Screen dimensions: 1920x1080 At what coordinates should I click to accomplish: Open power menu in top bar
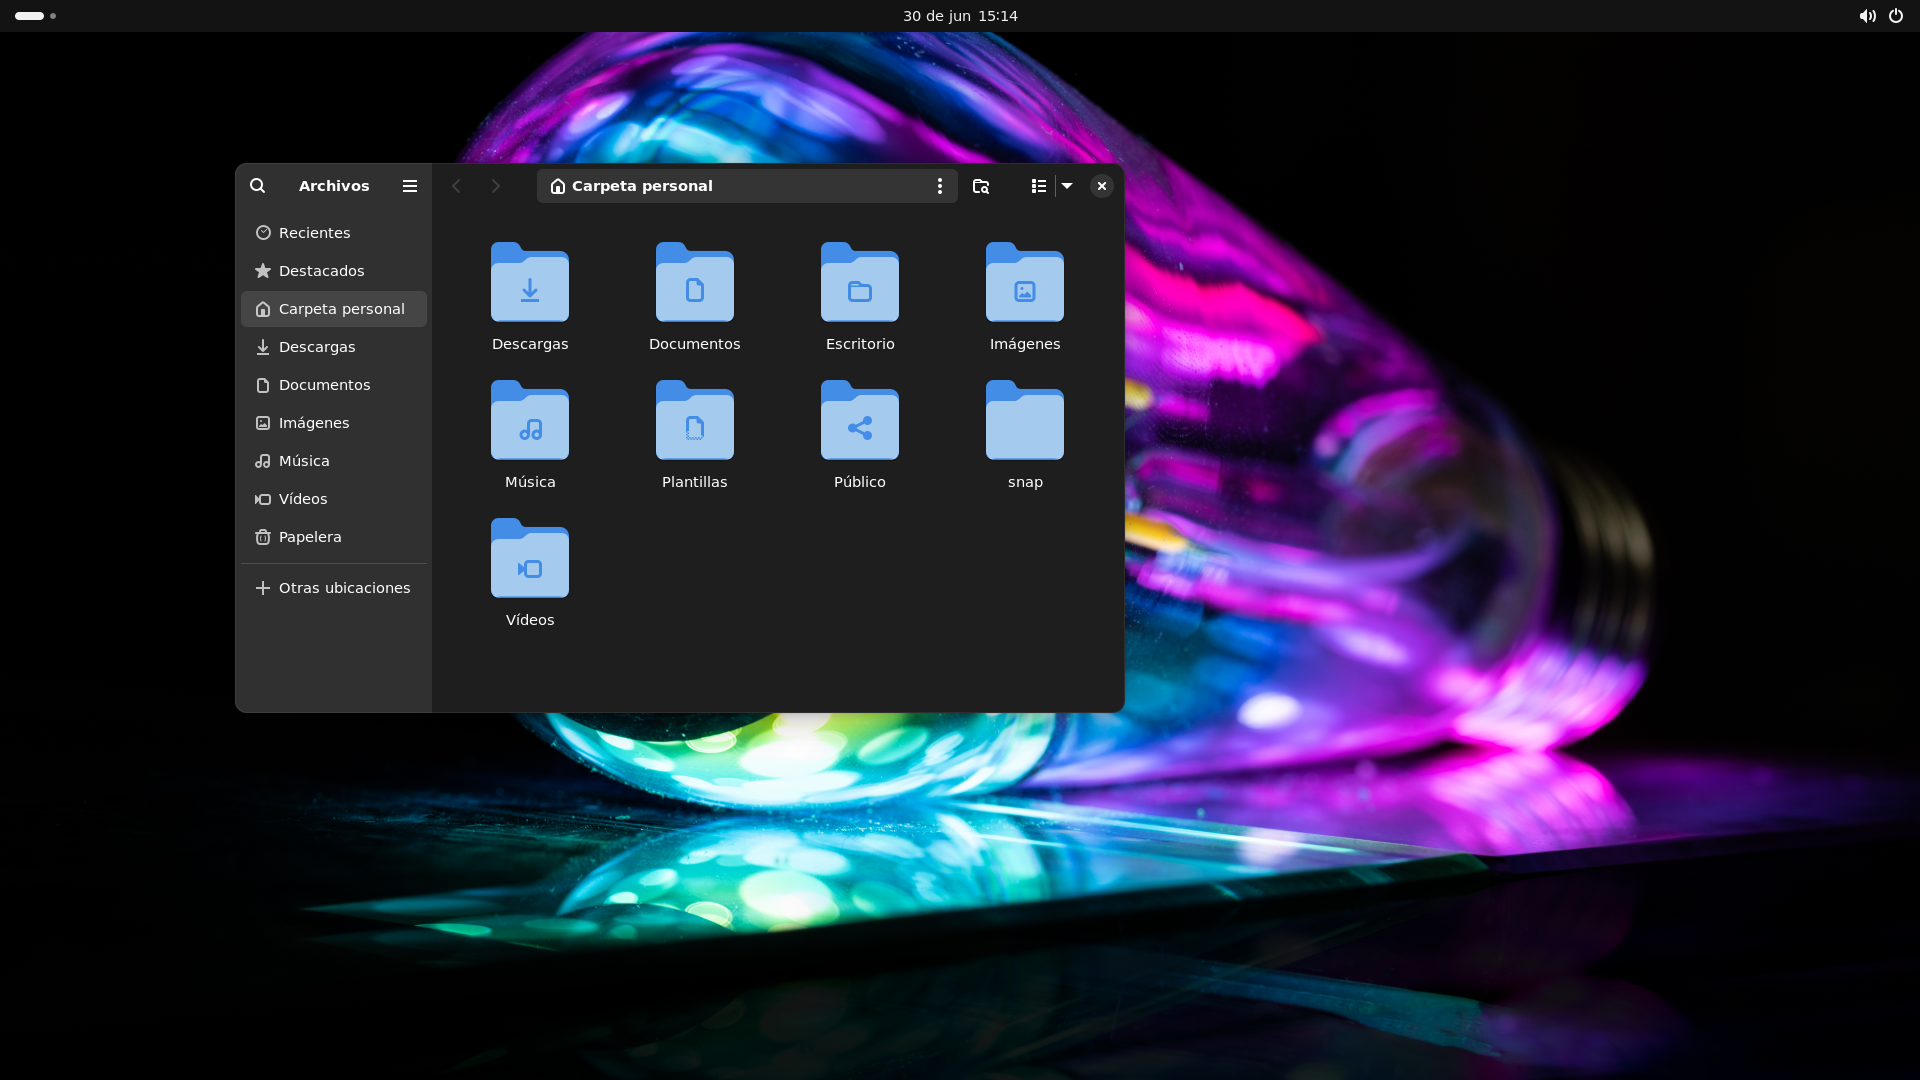click(x=1896, y=16)
